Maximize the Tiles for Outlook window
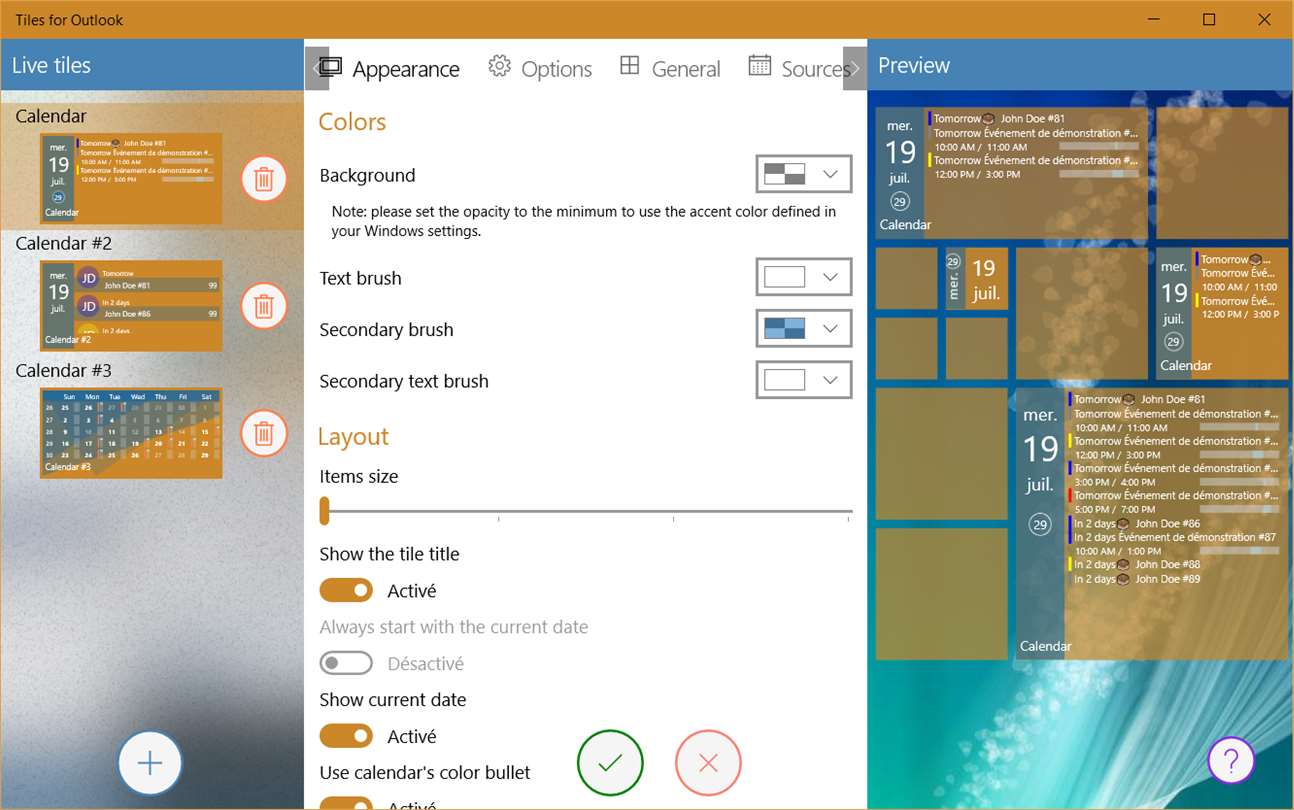 (x=1209, y=20)
